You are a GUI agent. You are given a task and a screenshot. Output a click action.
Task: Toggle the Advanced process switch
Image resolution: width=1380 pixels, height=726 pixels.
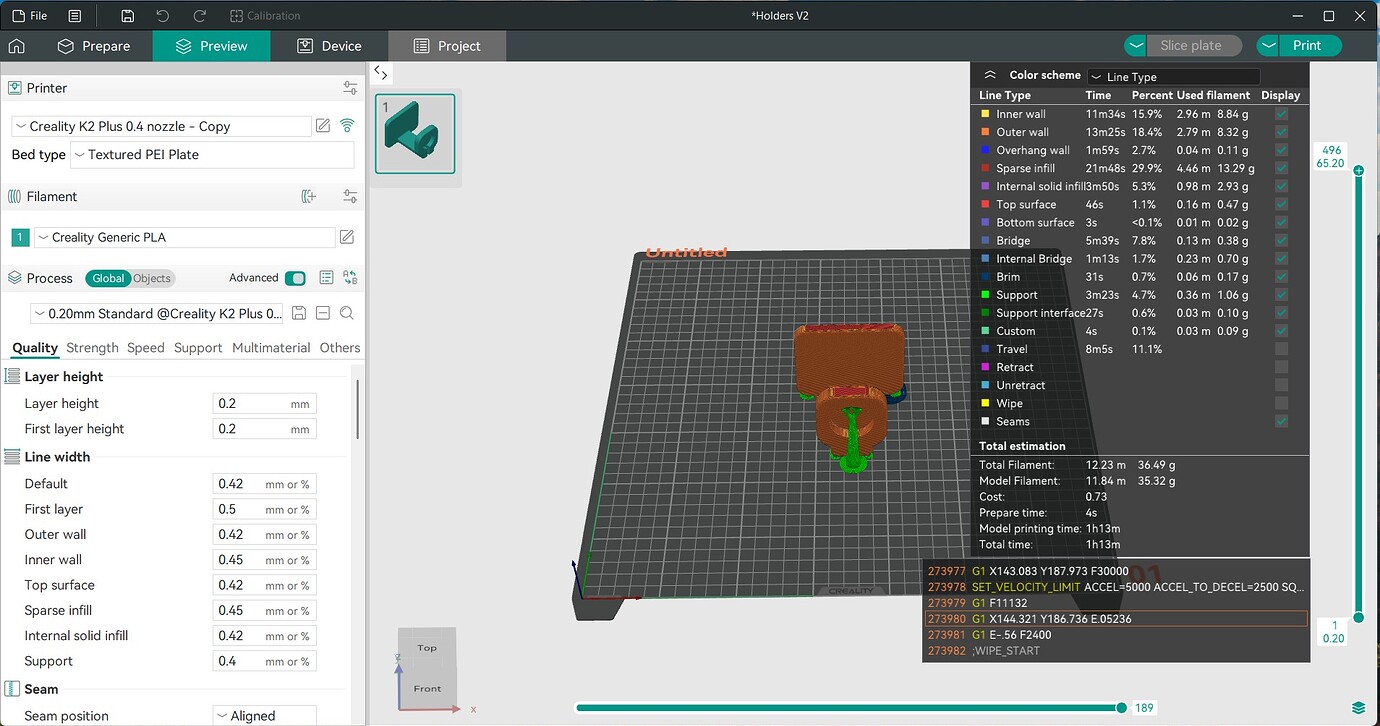[x=294, y=277]
